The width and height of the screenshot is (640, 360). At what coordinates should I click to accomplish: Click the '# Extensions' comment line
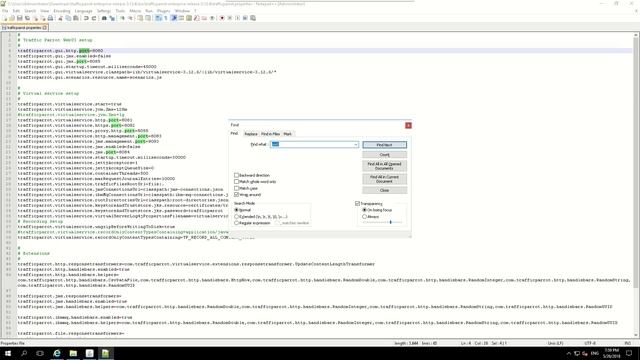(x=33, y=253)
